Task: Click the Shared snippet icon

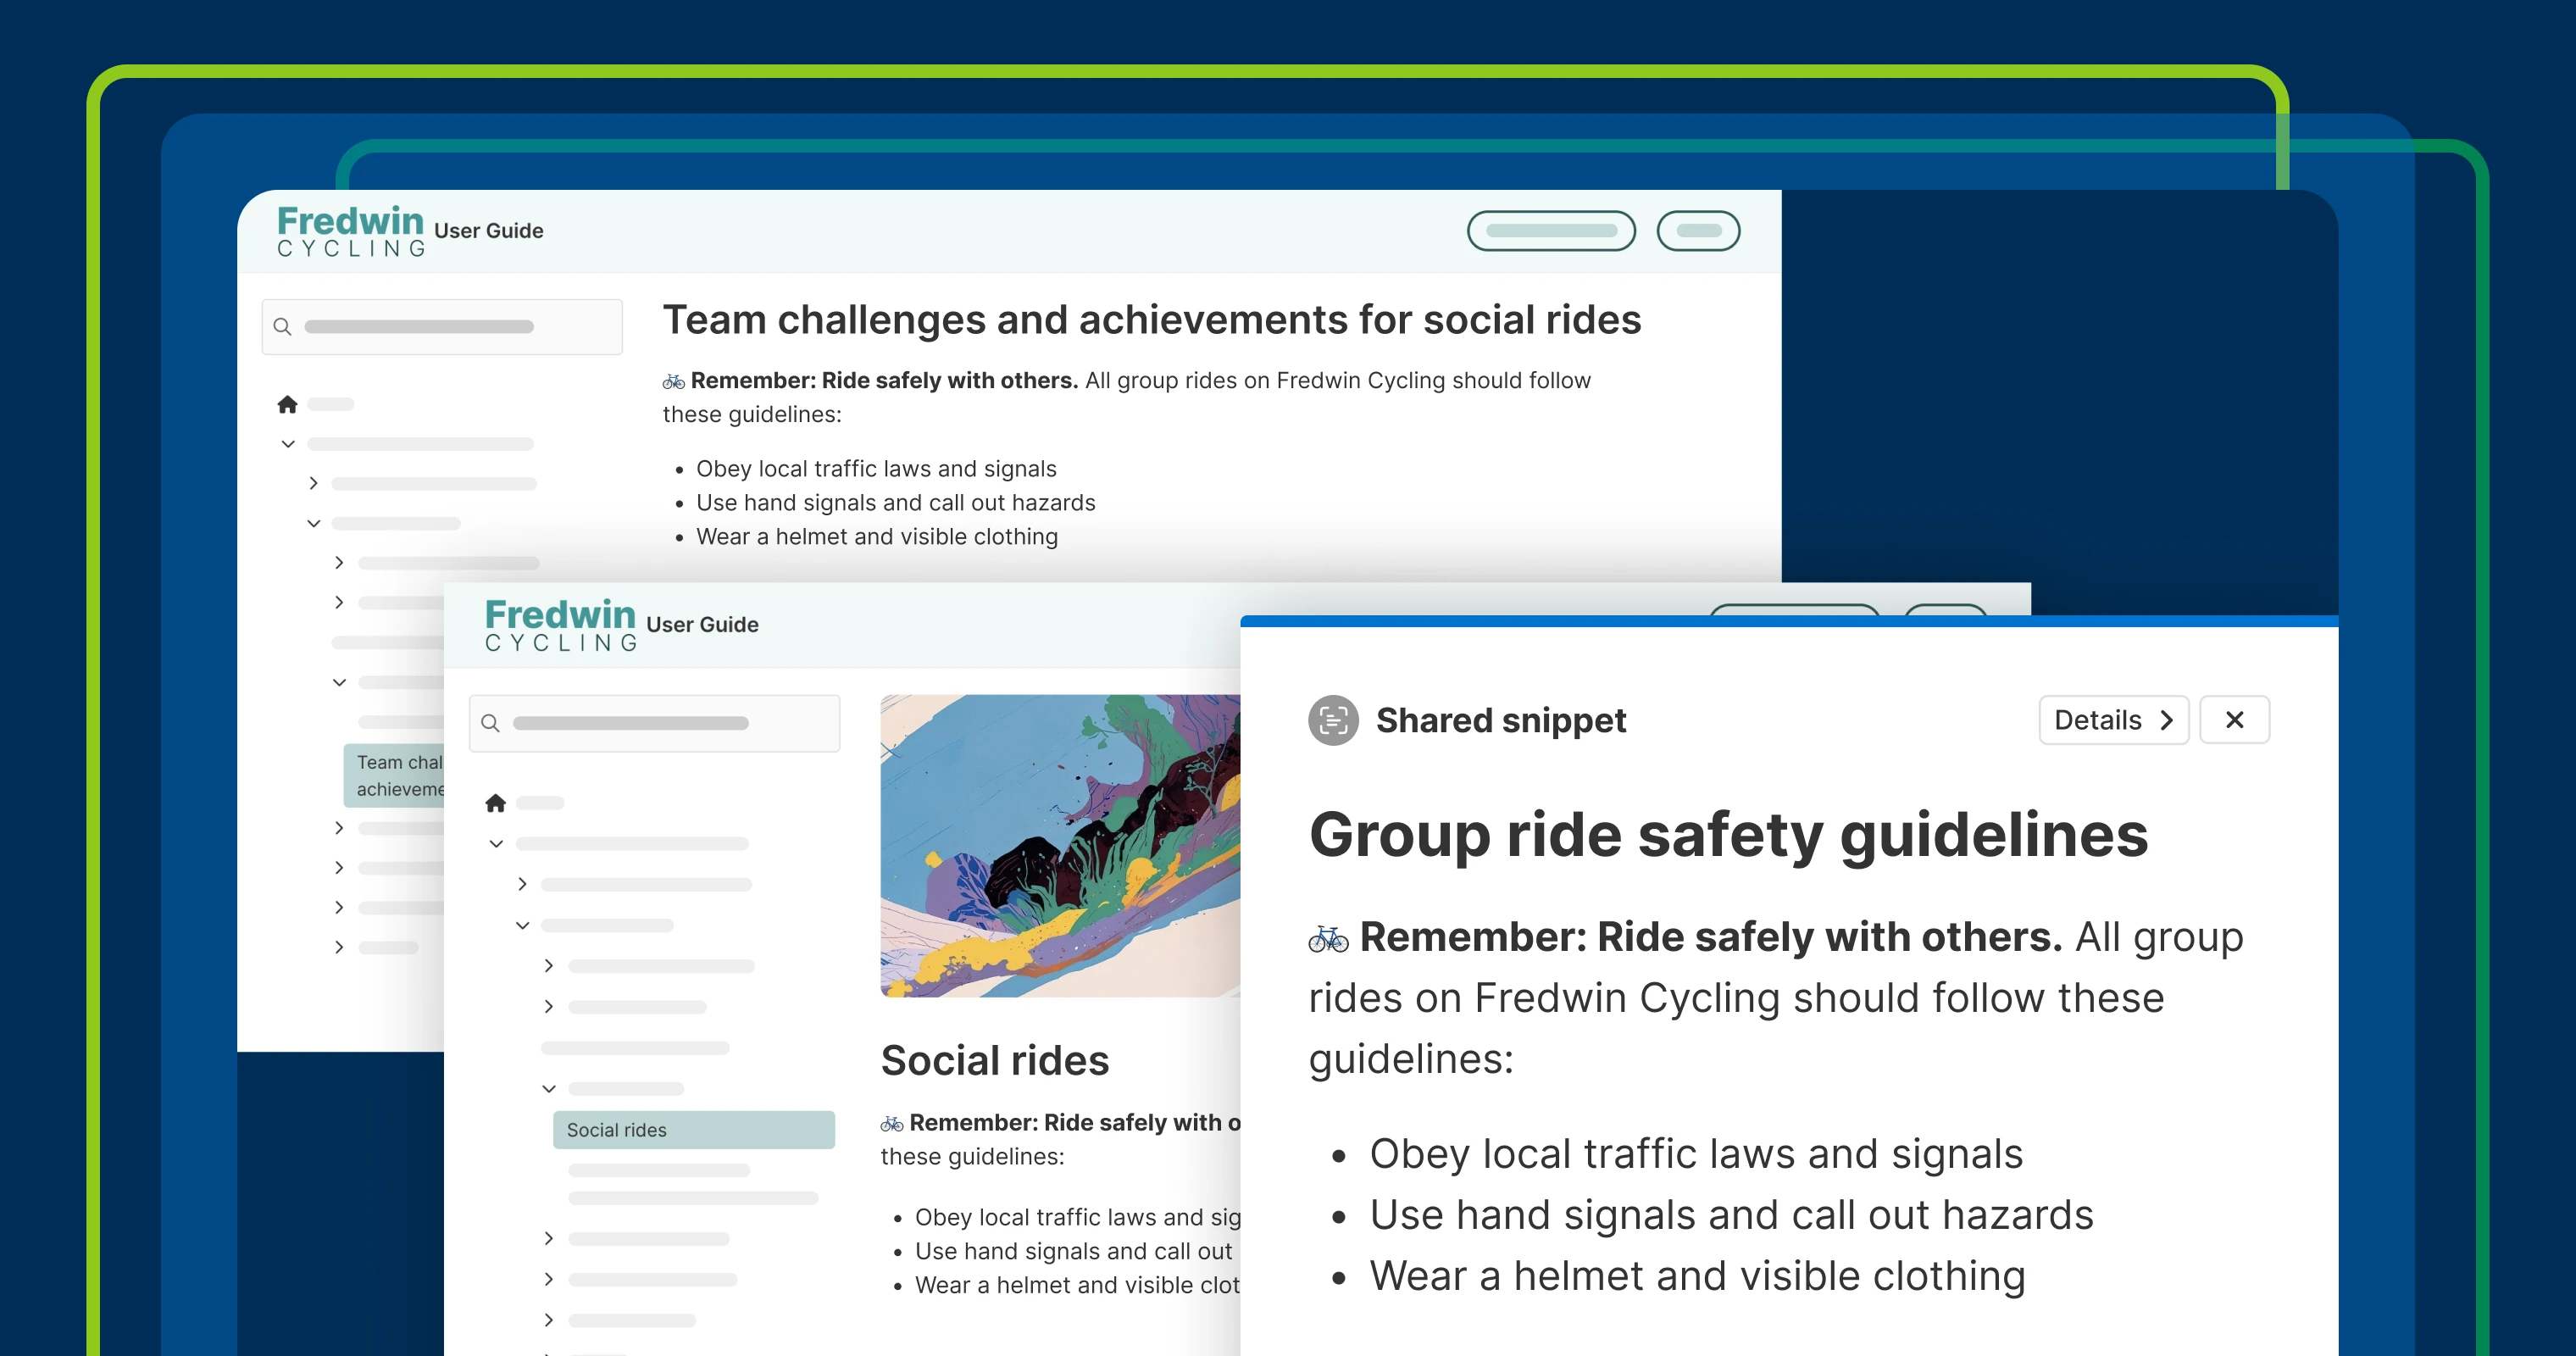Action: click(1333, 720)
